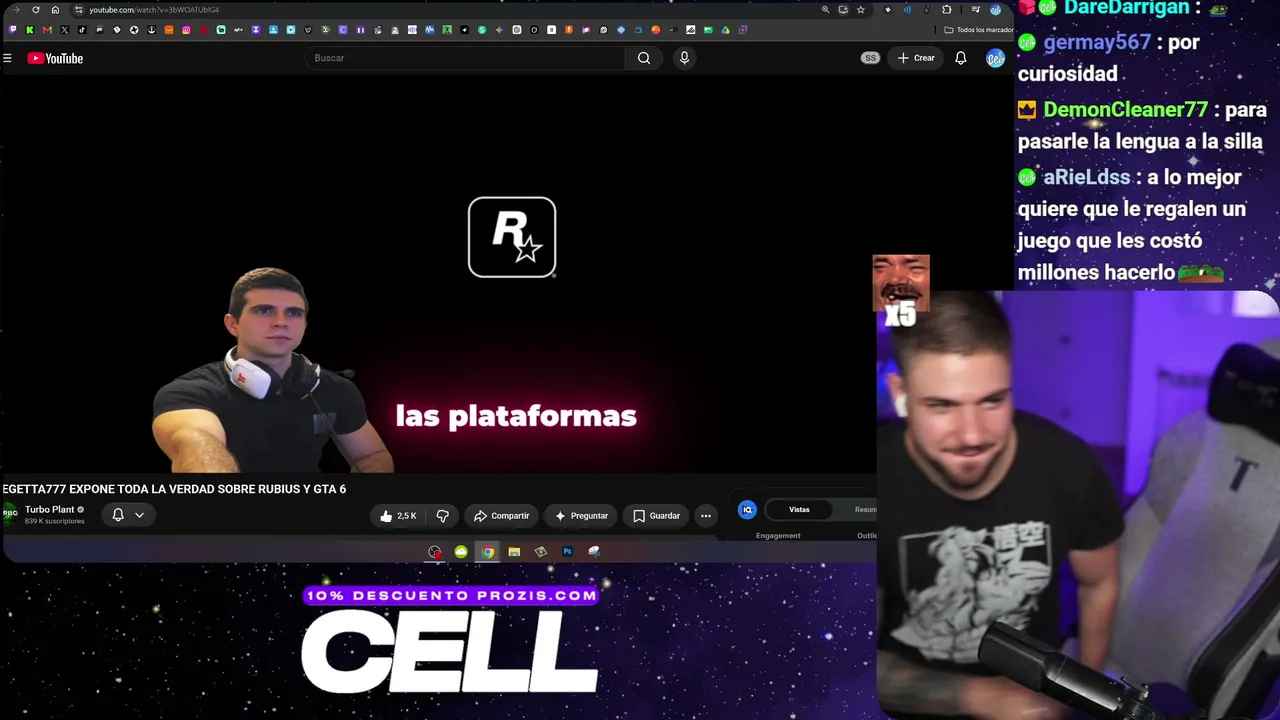Open YouTube notifications bell in header
This screenshot has height=720, width=1280.
(x=960, y=58)
